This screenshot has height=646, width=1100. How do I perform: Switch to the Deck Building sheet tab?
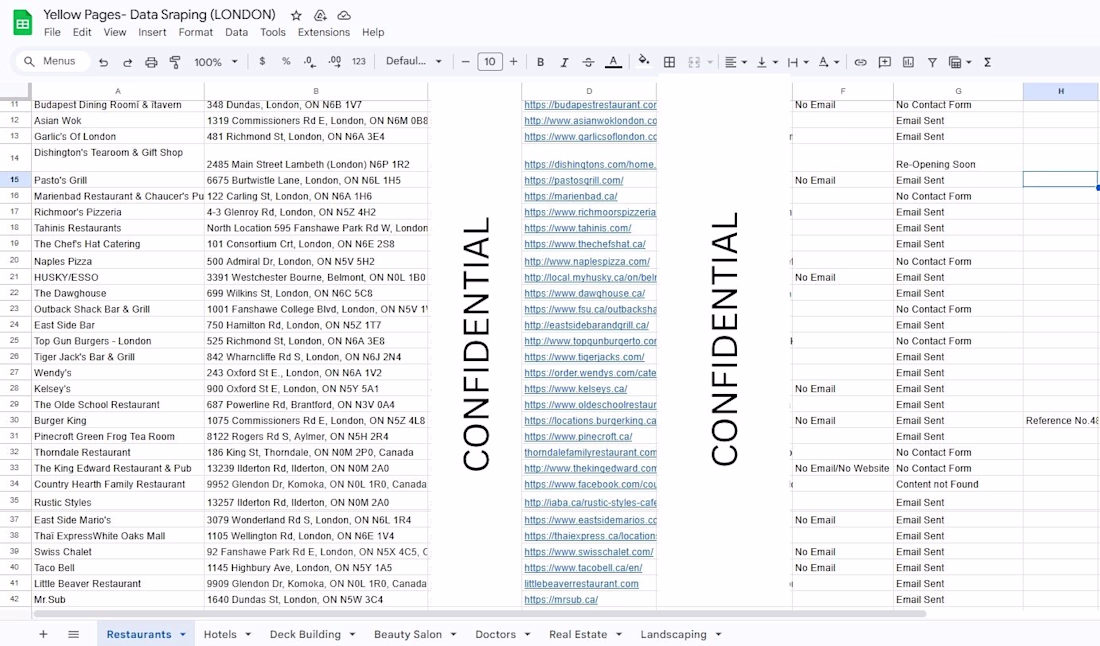pyautogui.click(x=305, y=634)
